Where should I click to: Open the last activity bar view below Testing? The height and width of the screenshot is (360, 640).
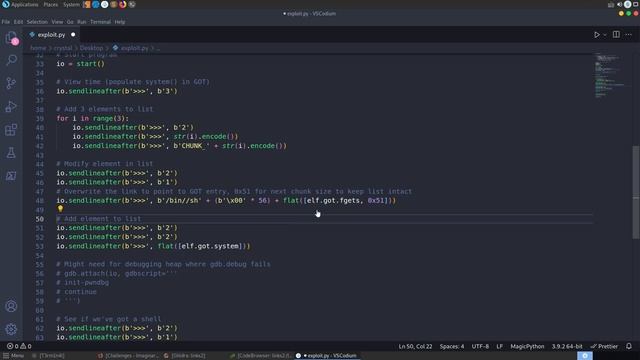(11, 176)
